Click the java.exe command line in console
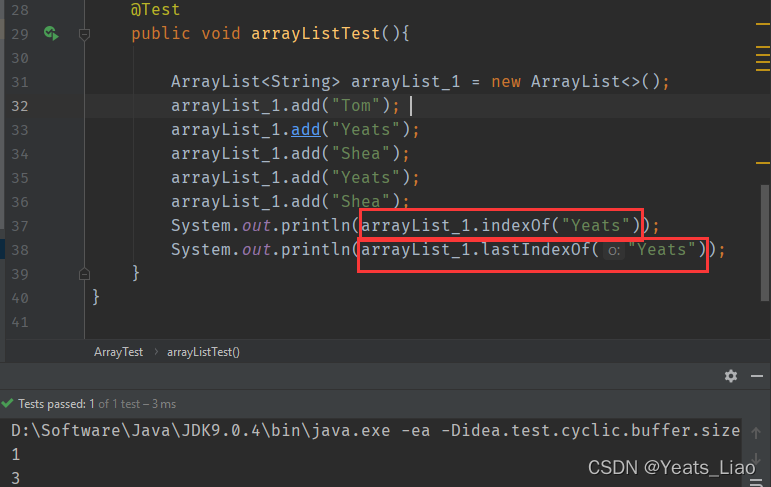 pos(376,430)
